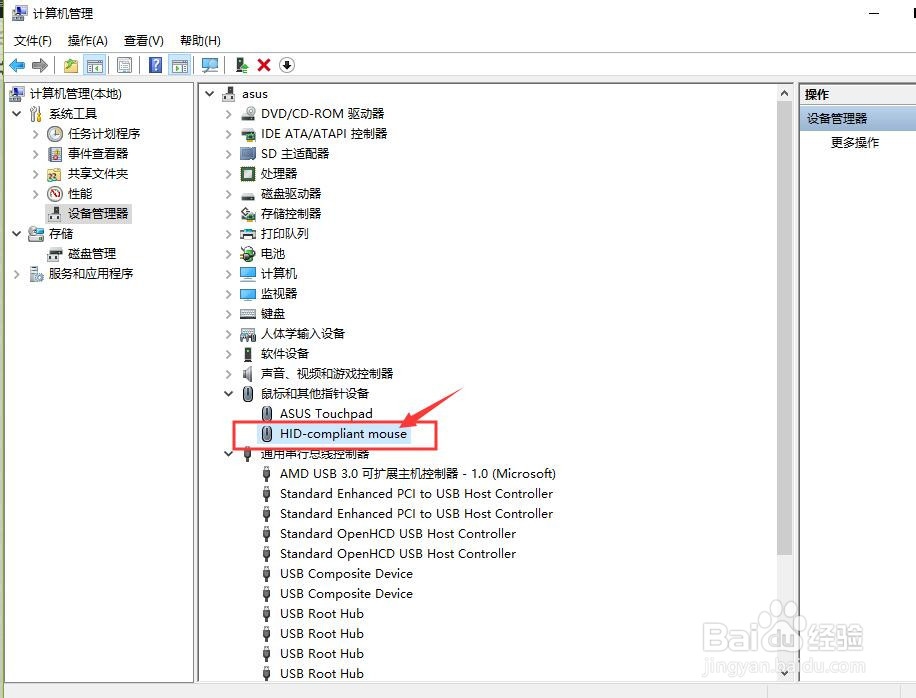The width and height of the screenshot is (916, 698).
Task: Click 更多操作 in the actions pane
Action: click(855, 143)
